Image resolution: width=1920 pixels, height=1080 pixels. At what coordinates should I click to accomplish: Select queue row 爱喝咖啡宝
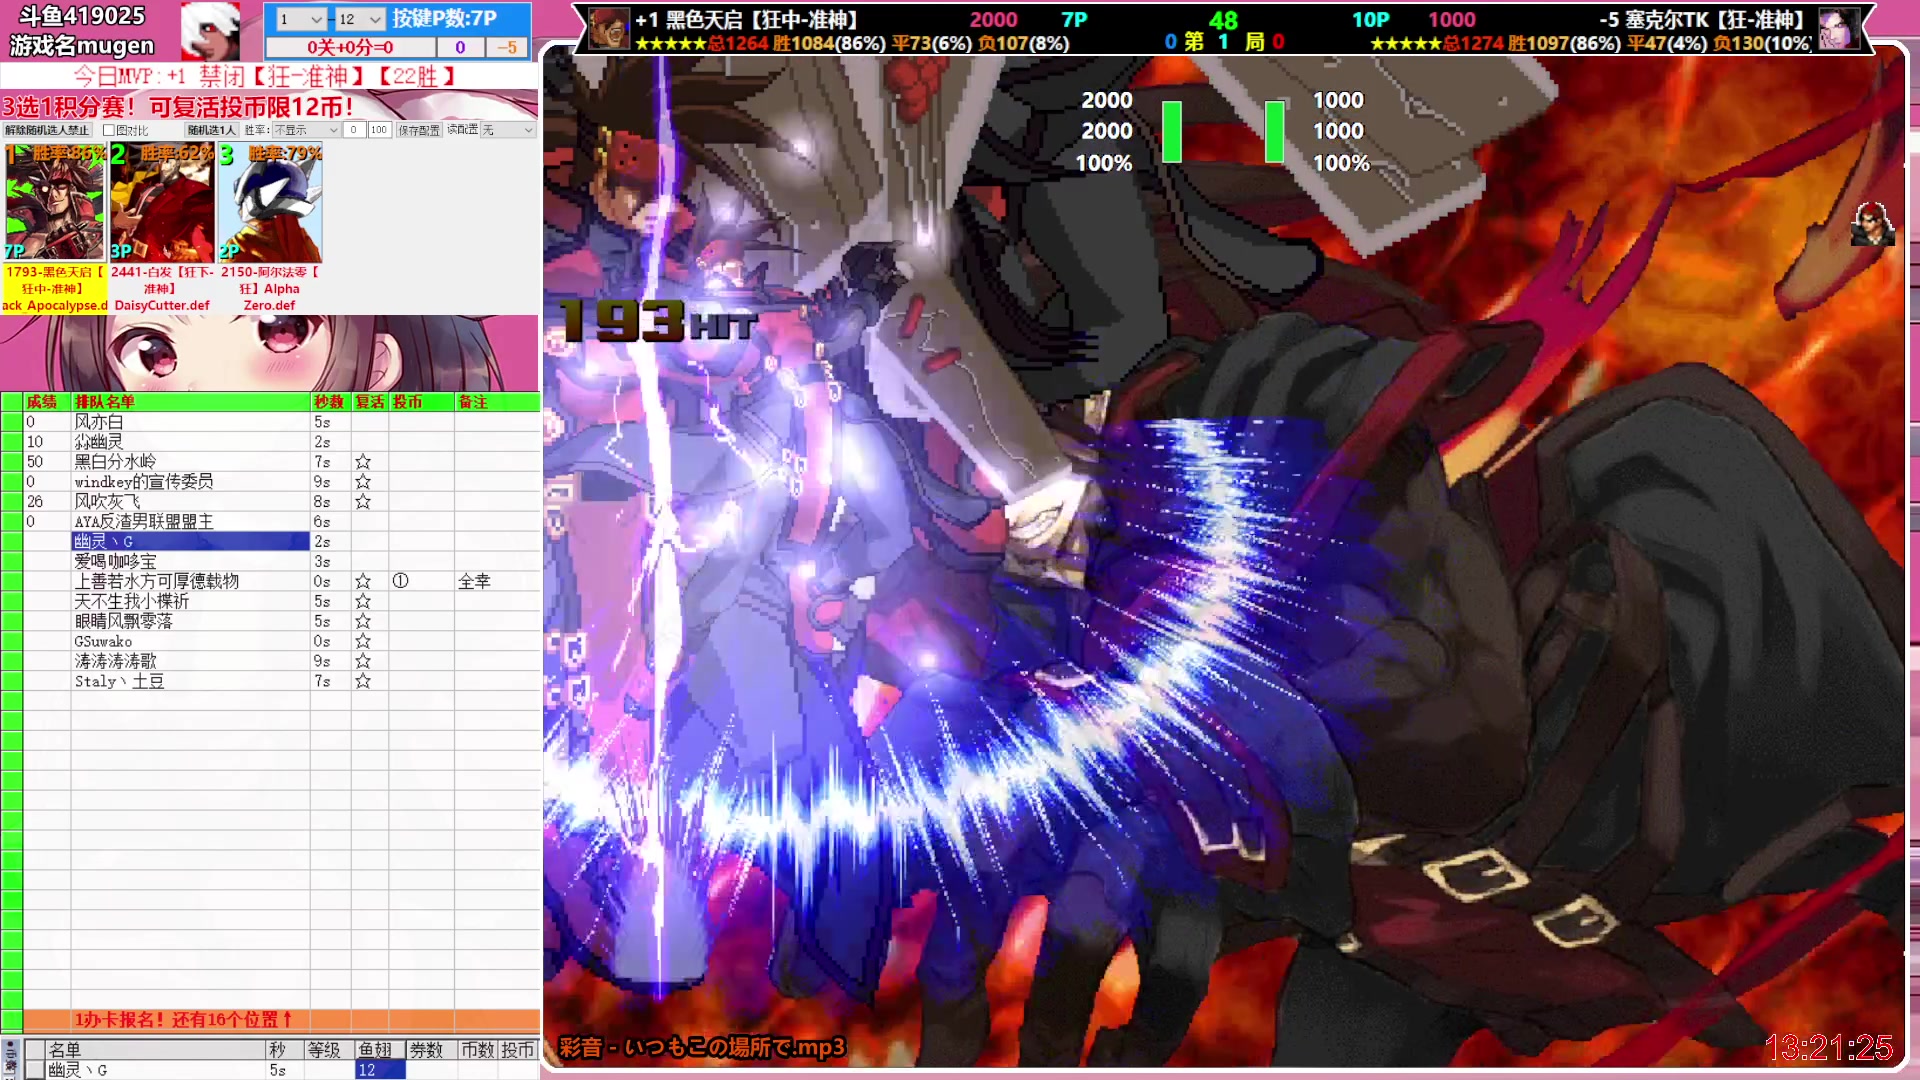point(190,562)
